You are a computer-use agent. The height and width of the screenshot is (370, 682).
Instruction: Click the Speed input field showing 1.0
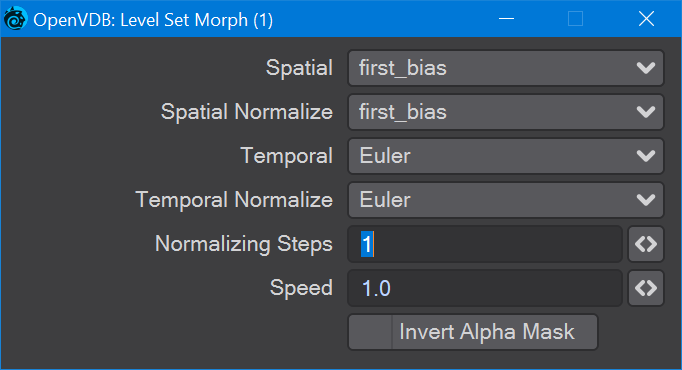point(485,288)
